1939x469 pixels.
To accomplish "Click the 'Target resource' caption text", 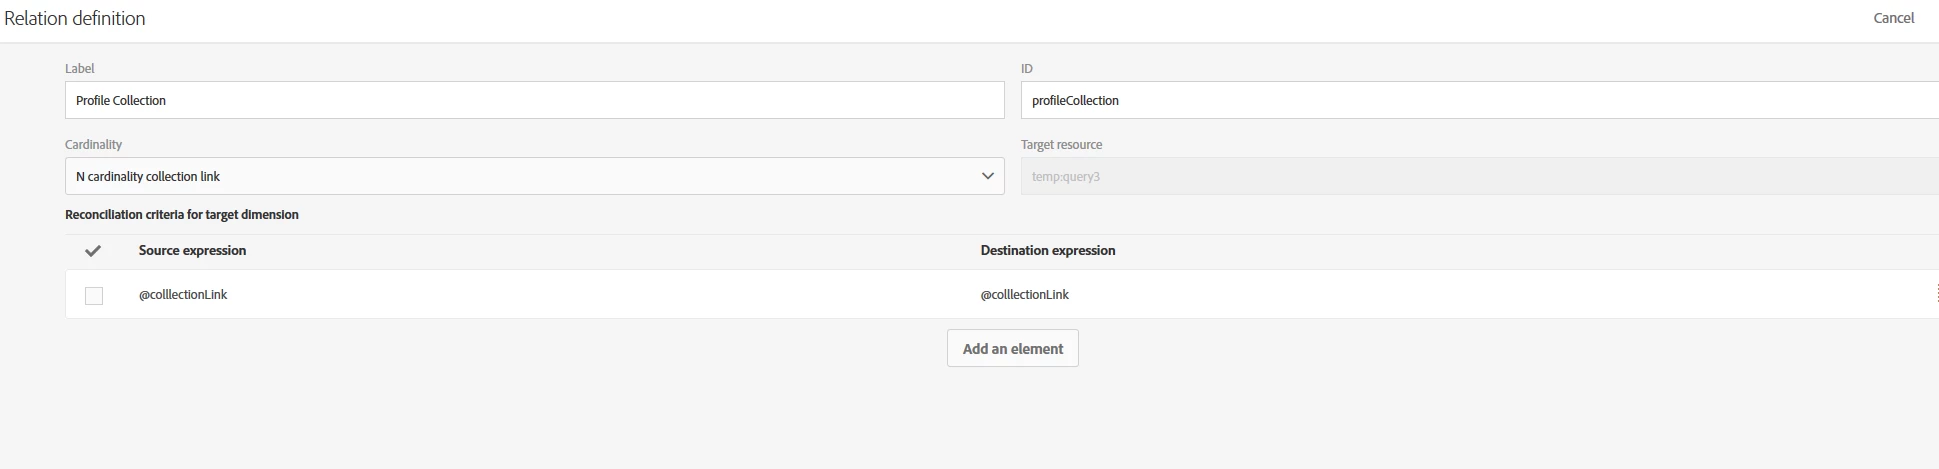I will [1061, 145].
